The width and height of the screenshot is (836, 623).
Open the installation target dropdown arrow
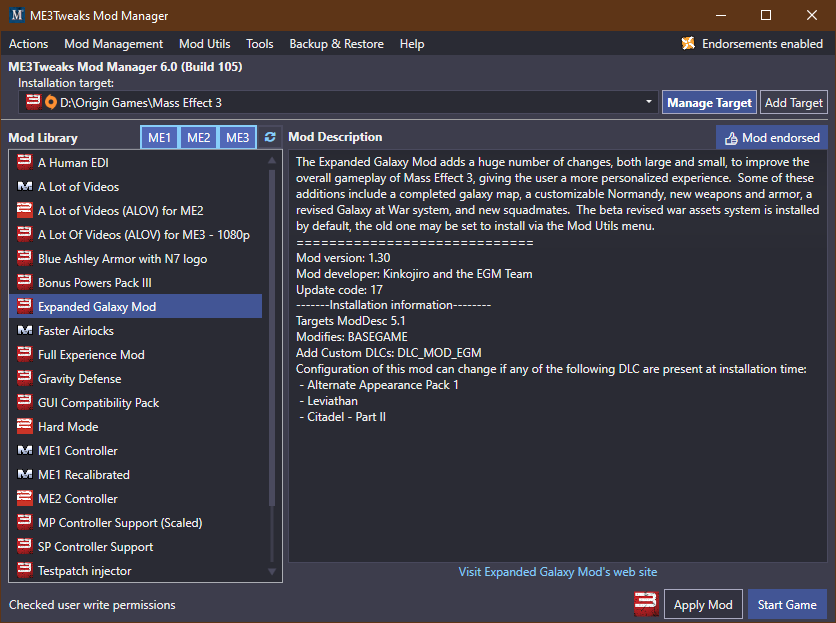[648, 102]
